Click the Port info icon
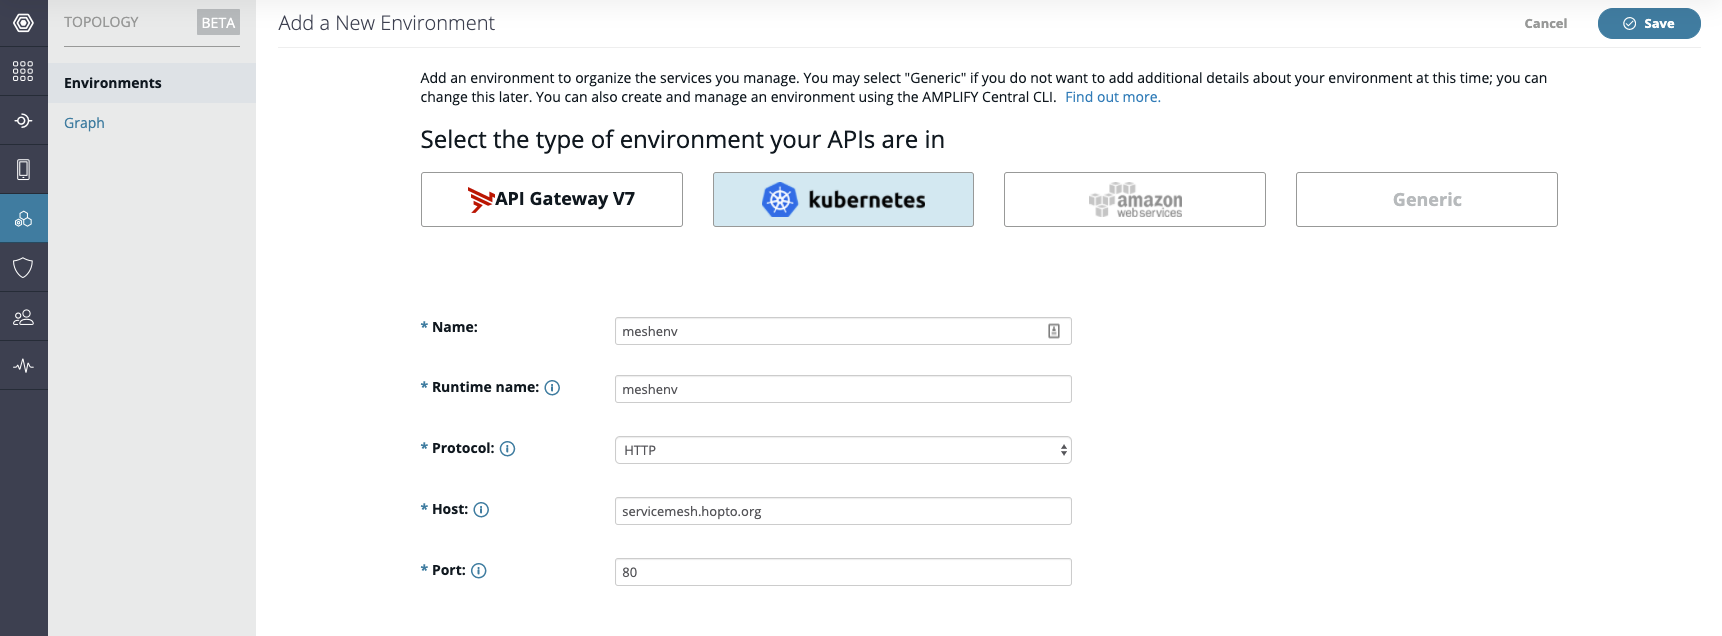 [479, 571]
